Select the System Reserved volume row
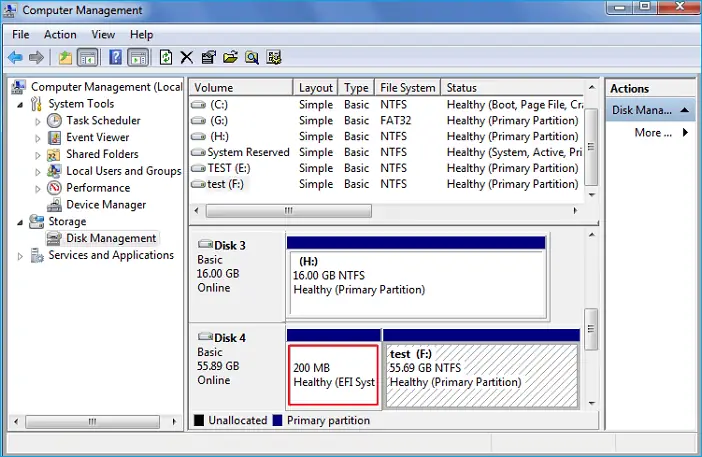 click(x=387, y=152)
